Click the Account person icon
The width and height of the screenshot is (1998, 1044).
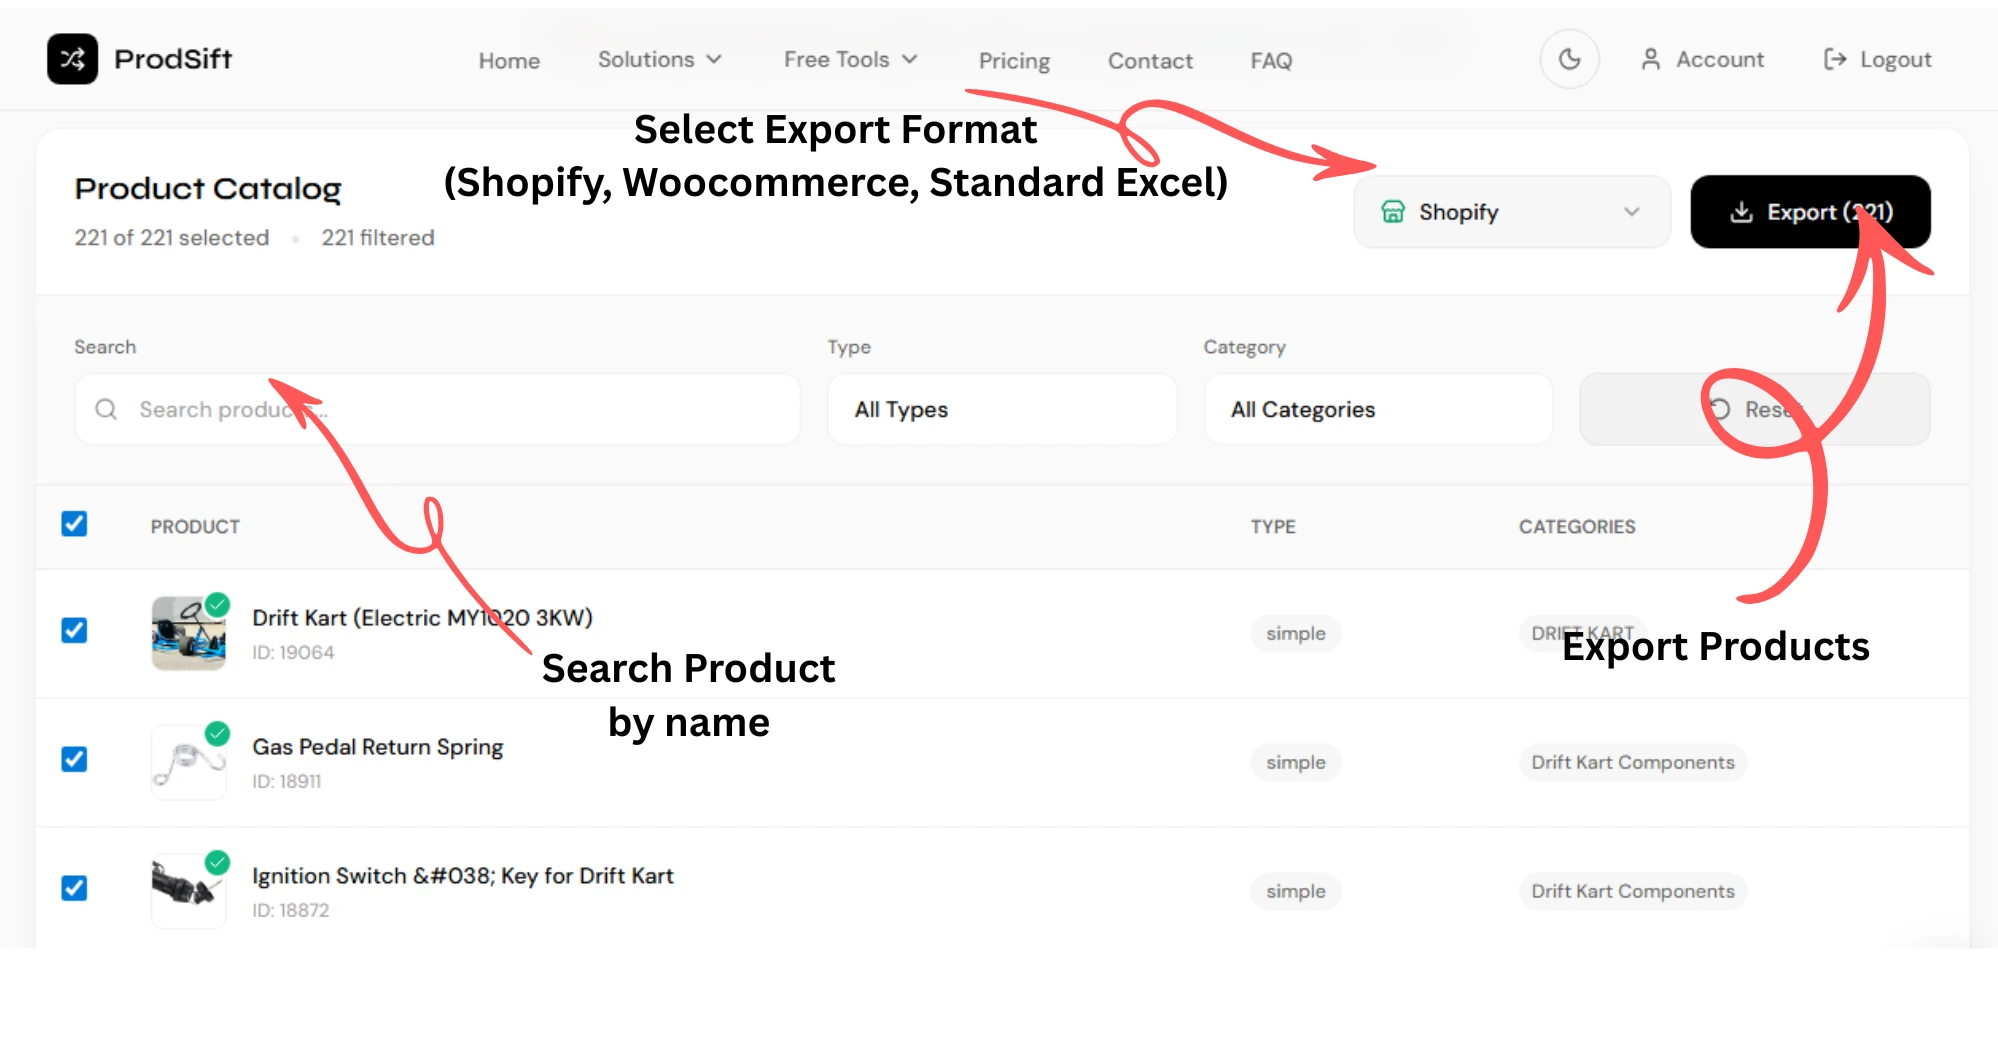[x=1650, y=60]
